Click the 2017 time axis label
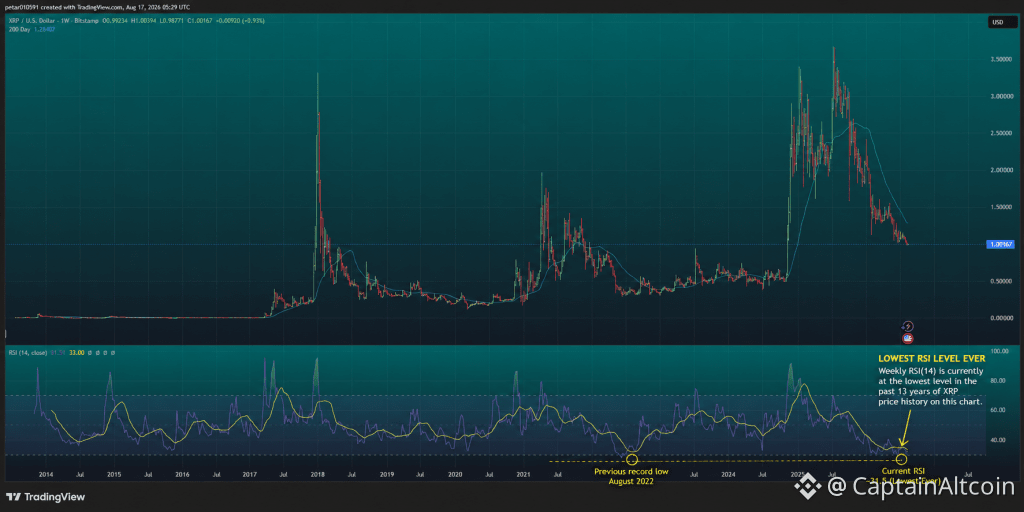 [250, 475]
